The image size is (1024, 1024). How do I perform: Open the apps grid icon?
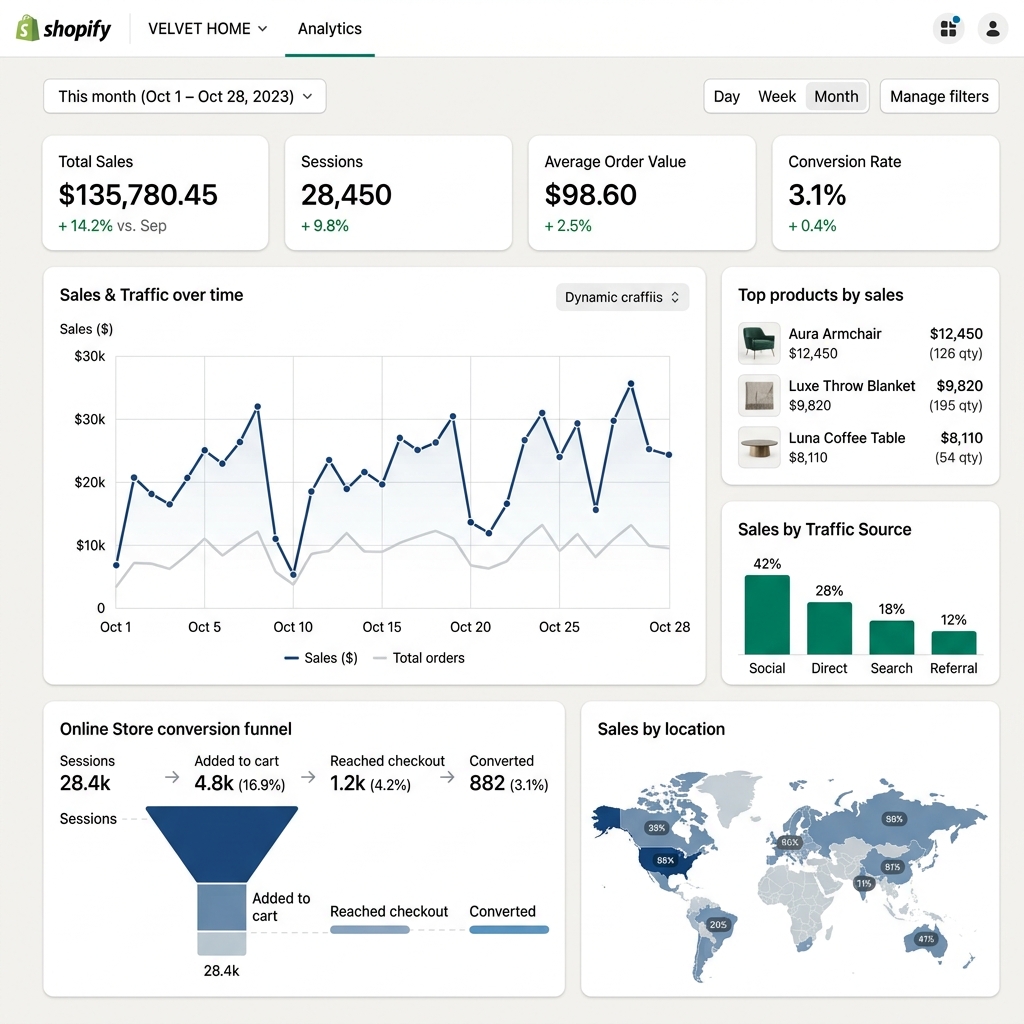click(948, 28)
